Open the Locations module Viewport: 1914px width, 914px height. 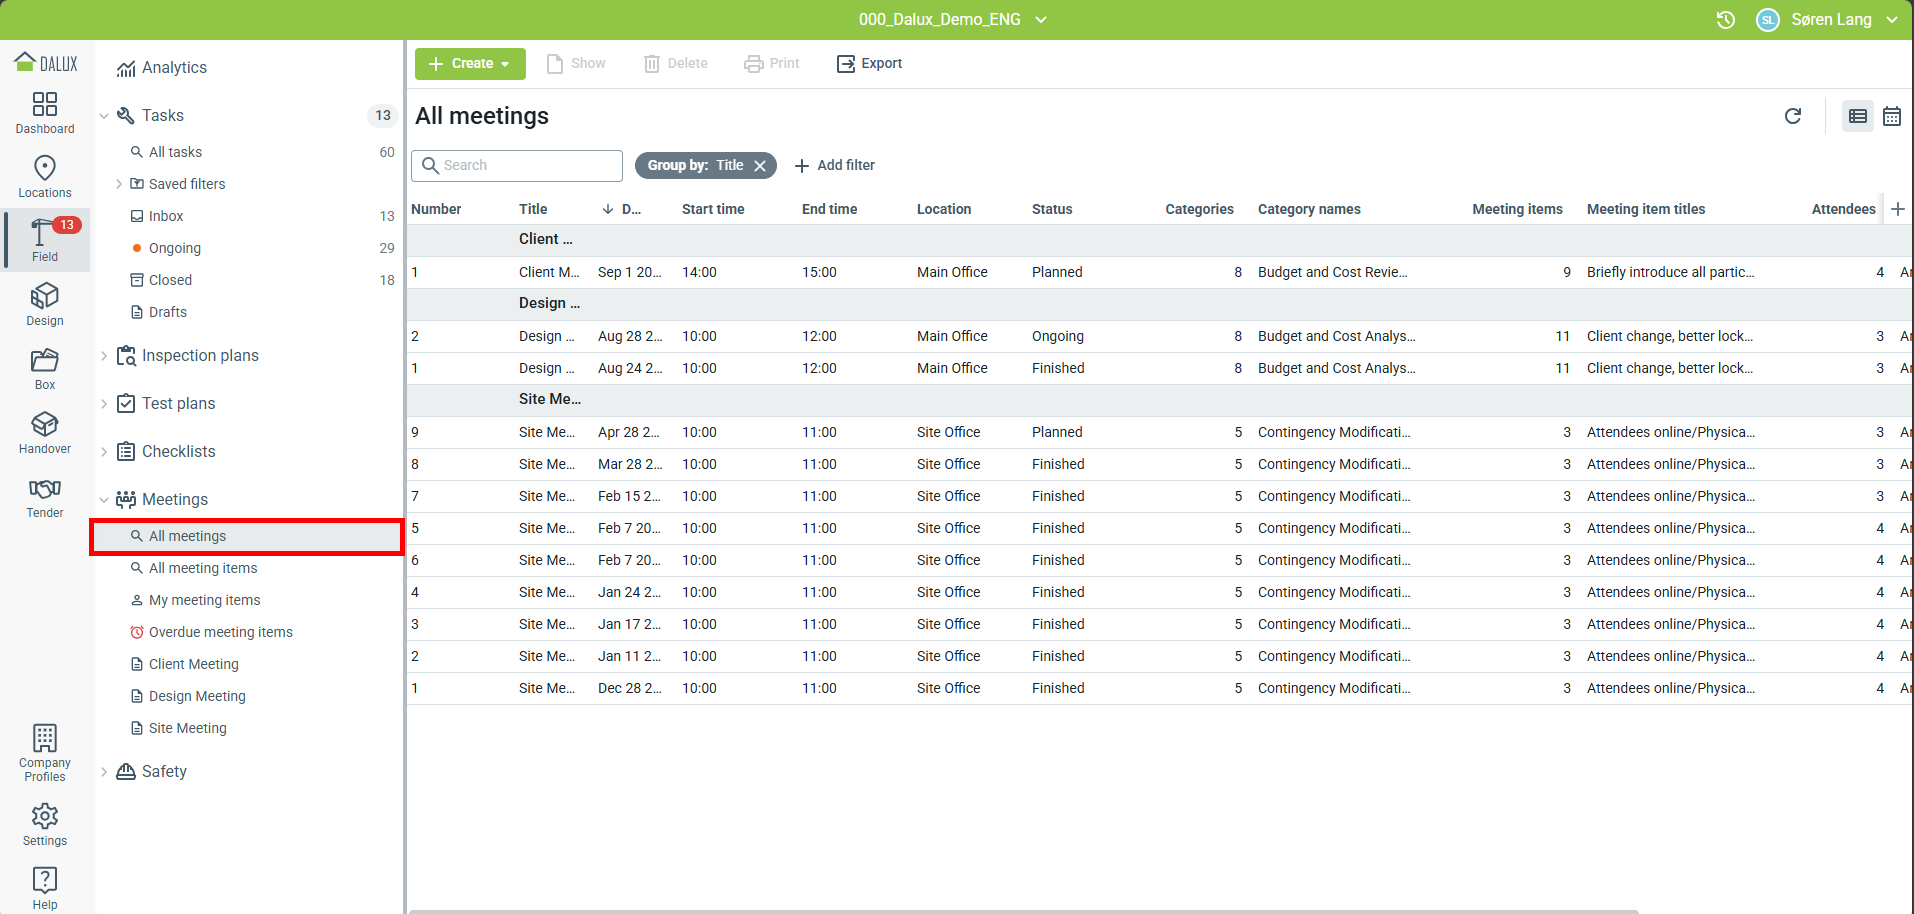[x=45, y=176]
